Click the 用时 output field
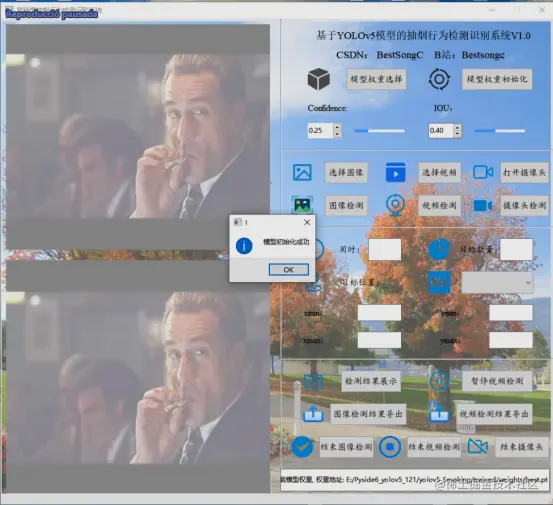Viewport: 553px width, 505px height. pos(384,249)
